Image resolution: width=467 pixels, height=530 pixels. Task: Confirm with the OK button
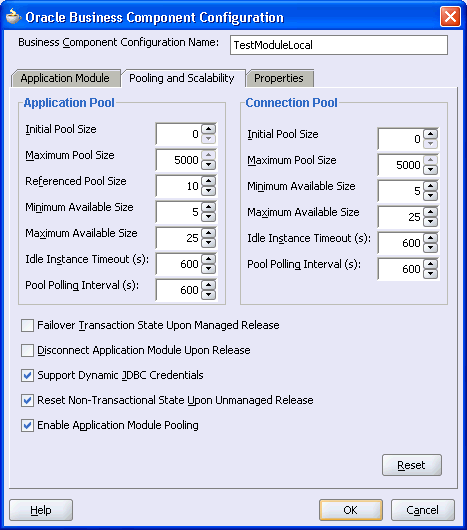351,510
